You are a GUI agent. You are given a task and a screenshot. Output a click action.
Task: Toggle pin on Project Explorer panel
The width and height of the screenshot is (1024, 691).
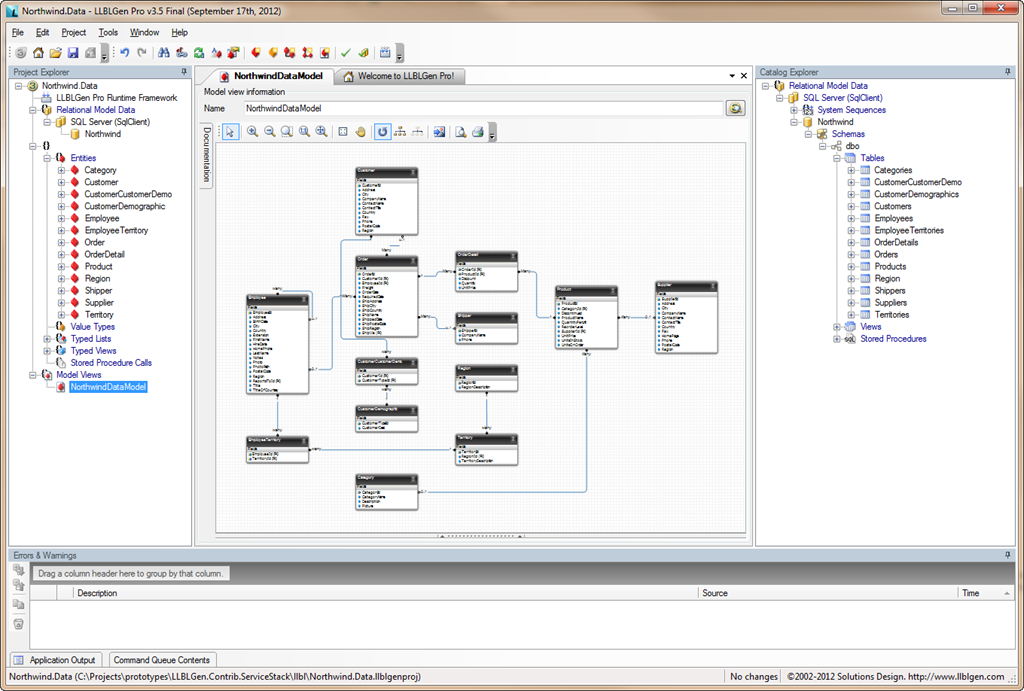tap(183, 72)
